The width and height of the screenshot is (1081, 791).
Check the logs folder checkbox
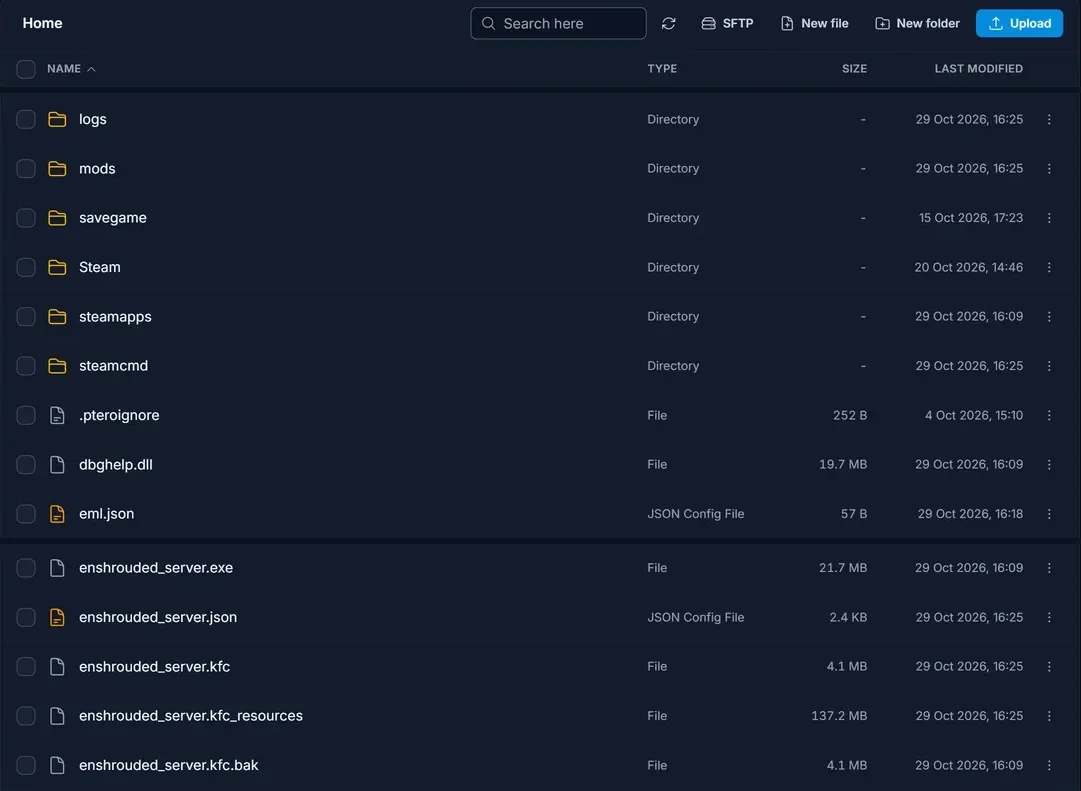[26, 119]
